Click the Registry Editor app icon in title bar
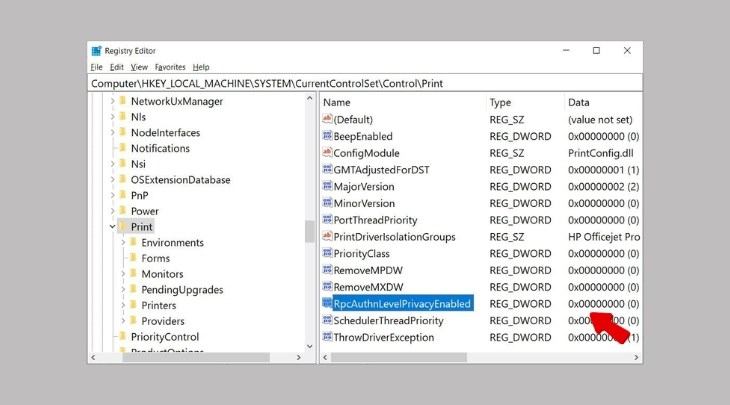Viewport: 730px width, 405px height. [97, 51]
